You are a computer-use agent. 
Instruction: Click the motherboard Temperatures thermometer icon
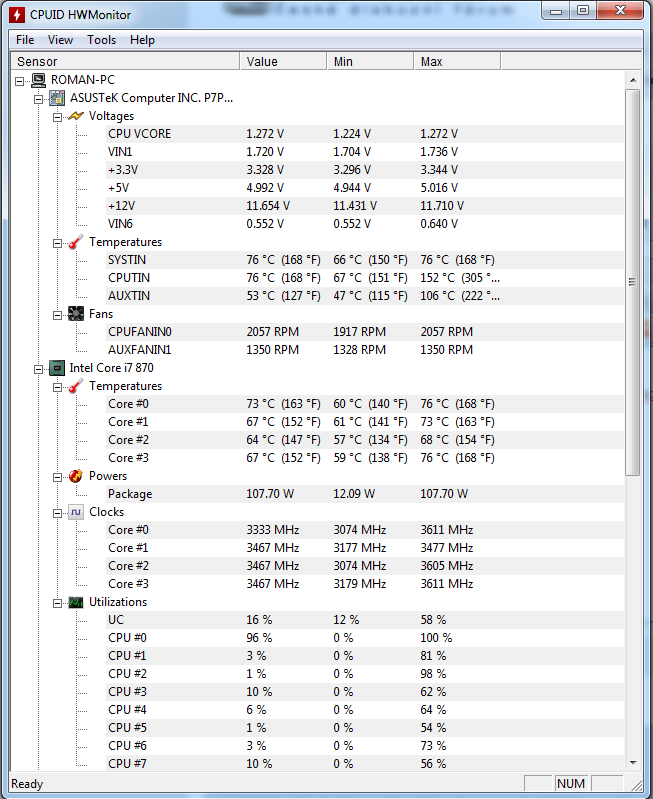tap(76, 242)
